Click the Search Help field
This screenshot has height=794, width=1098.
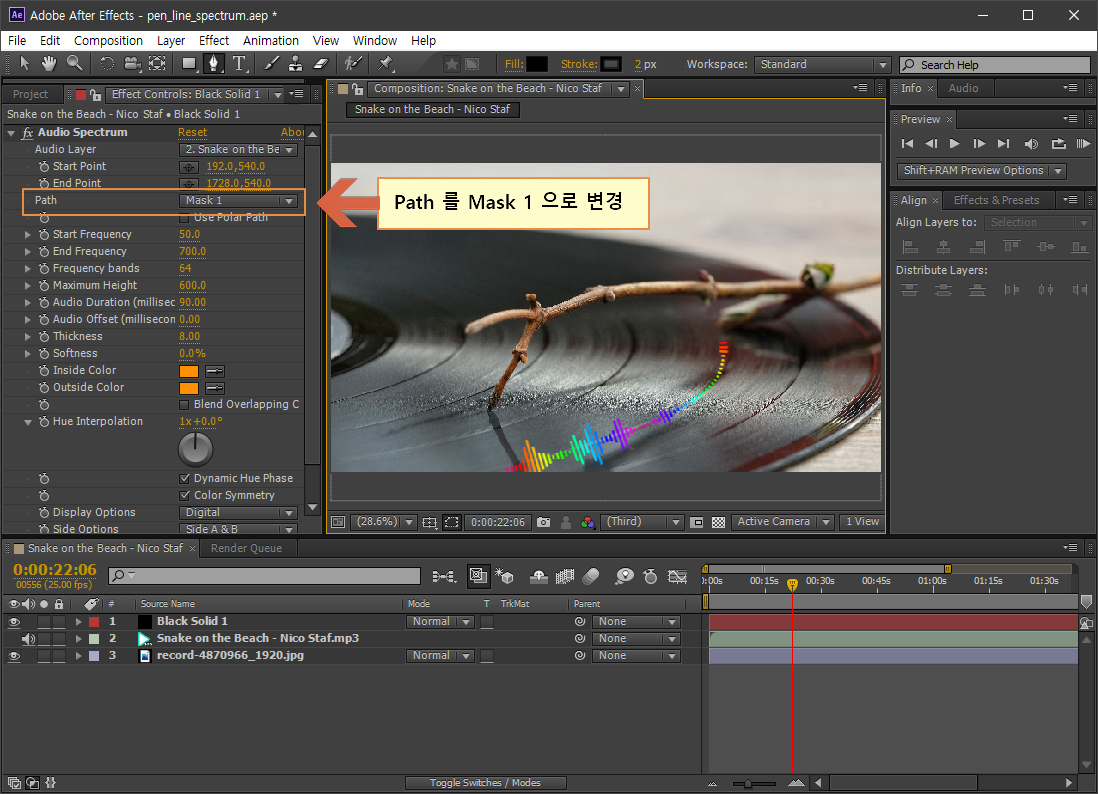[994, 65]
